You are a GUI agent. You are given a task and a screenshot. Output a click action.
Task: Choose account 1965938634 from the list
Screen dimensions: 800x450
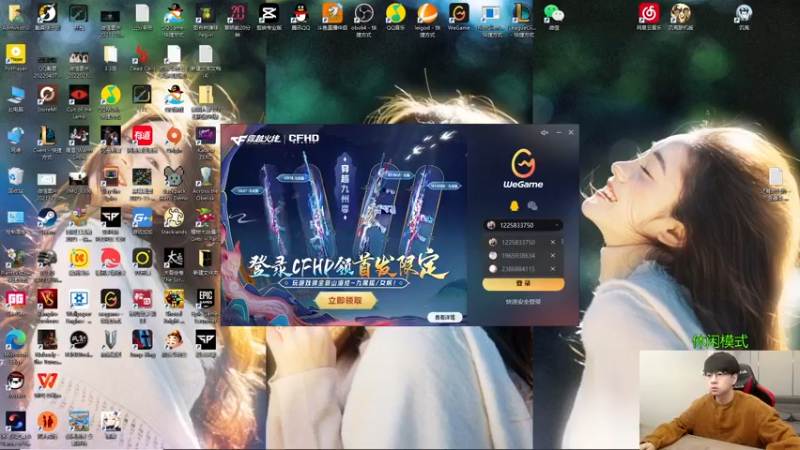point(518,256)
